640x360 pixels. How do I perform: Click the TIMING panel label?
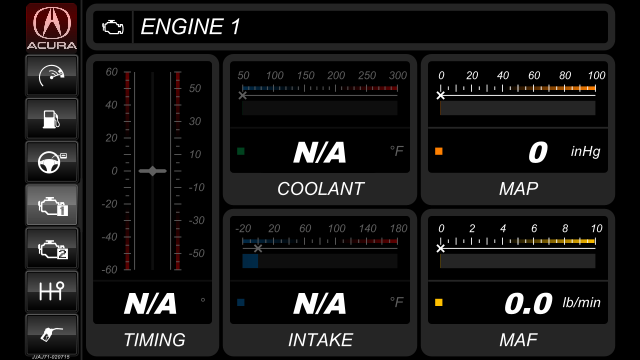154,340
